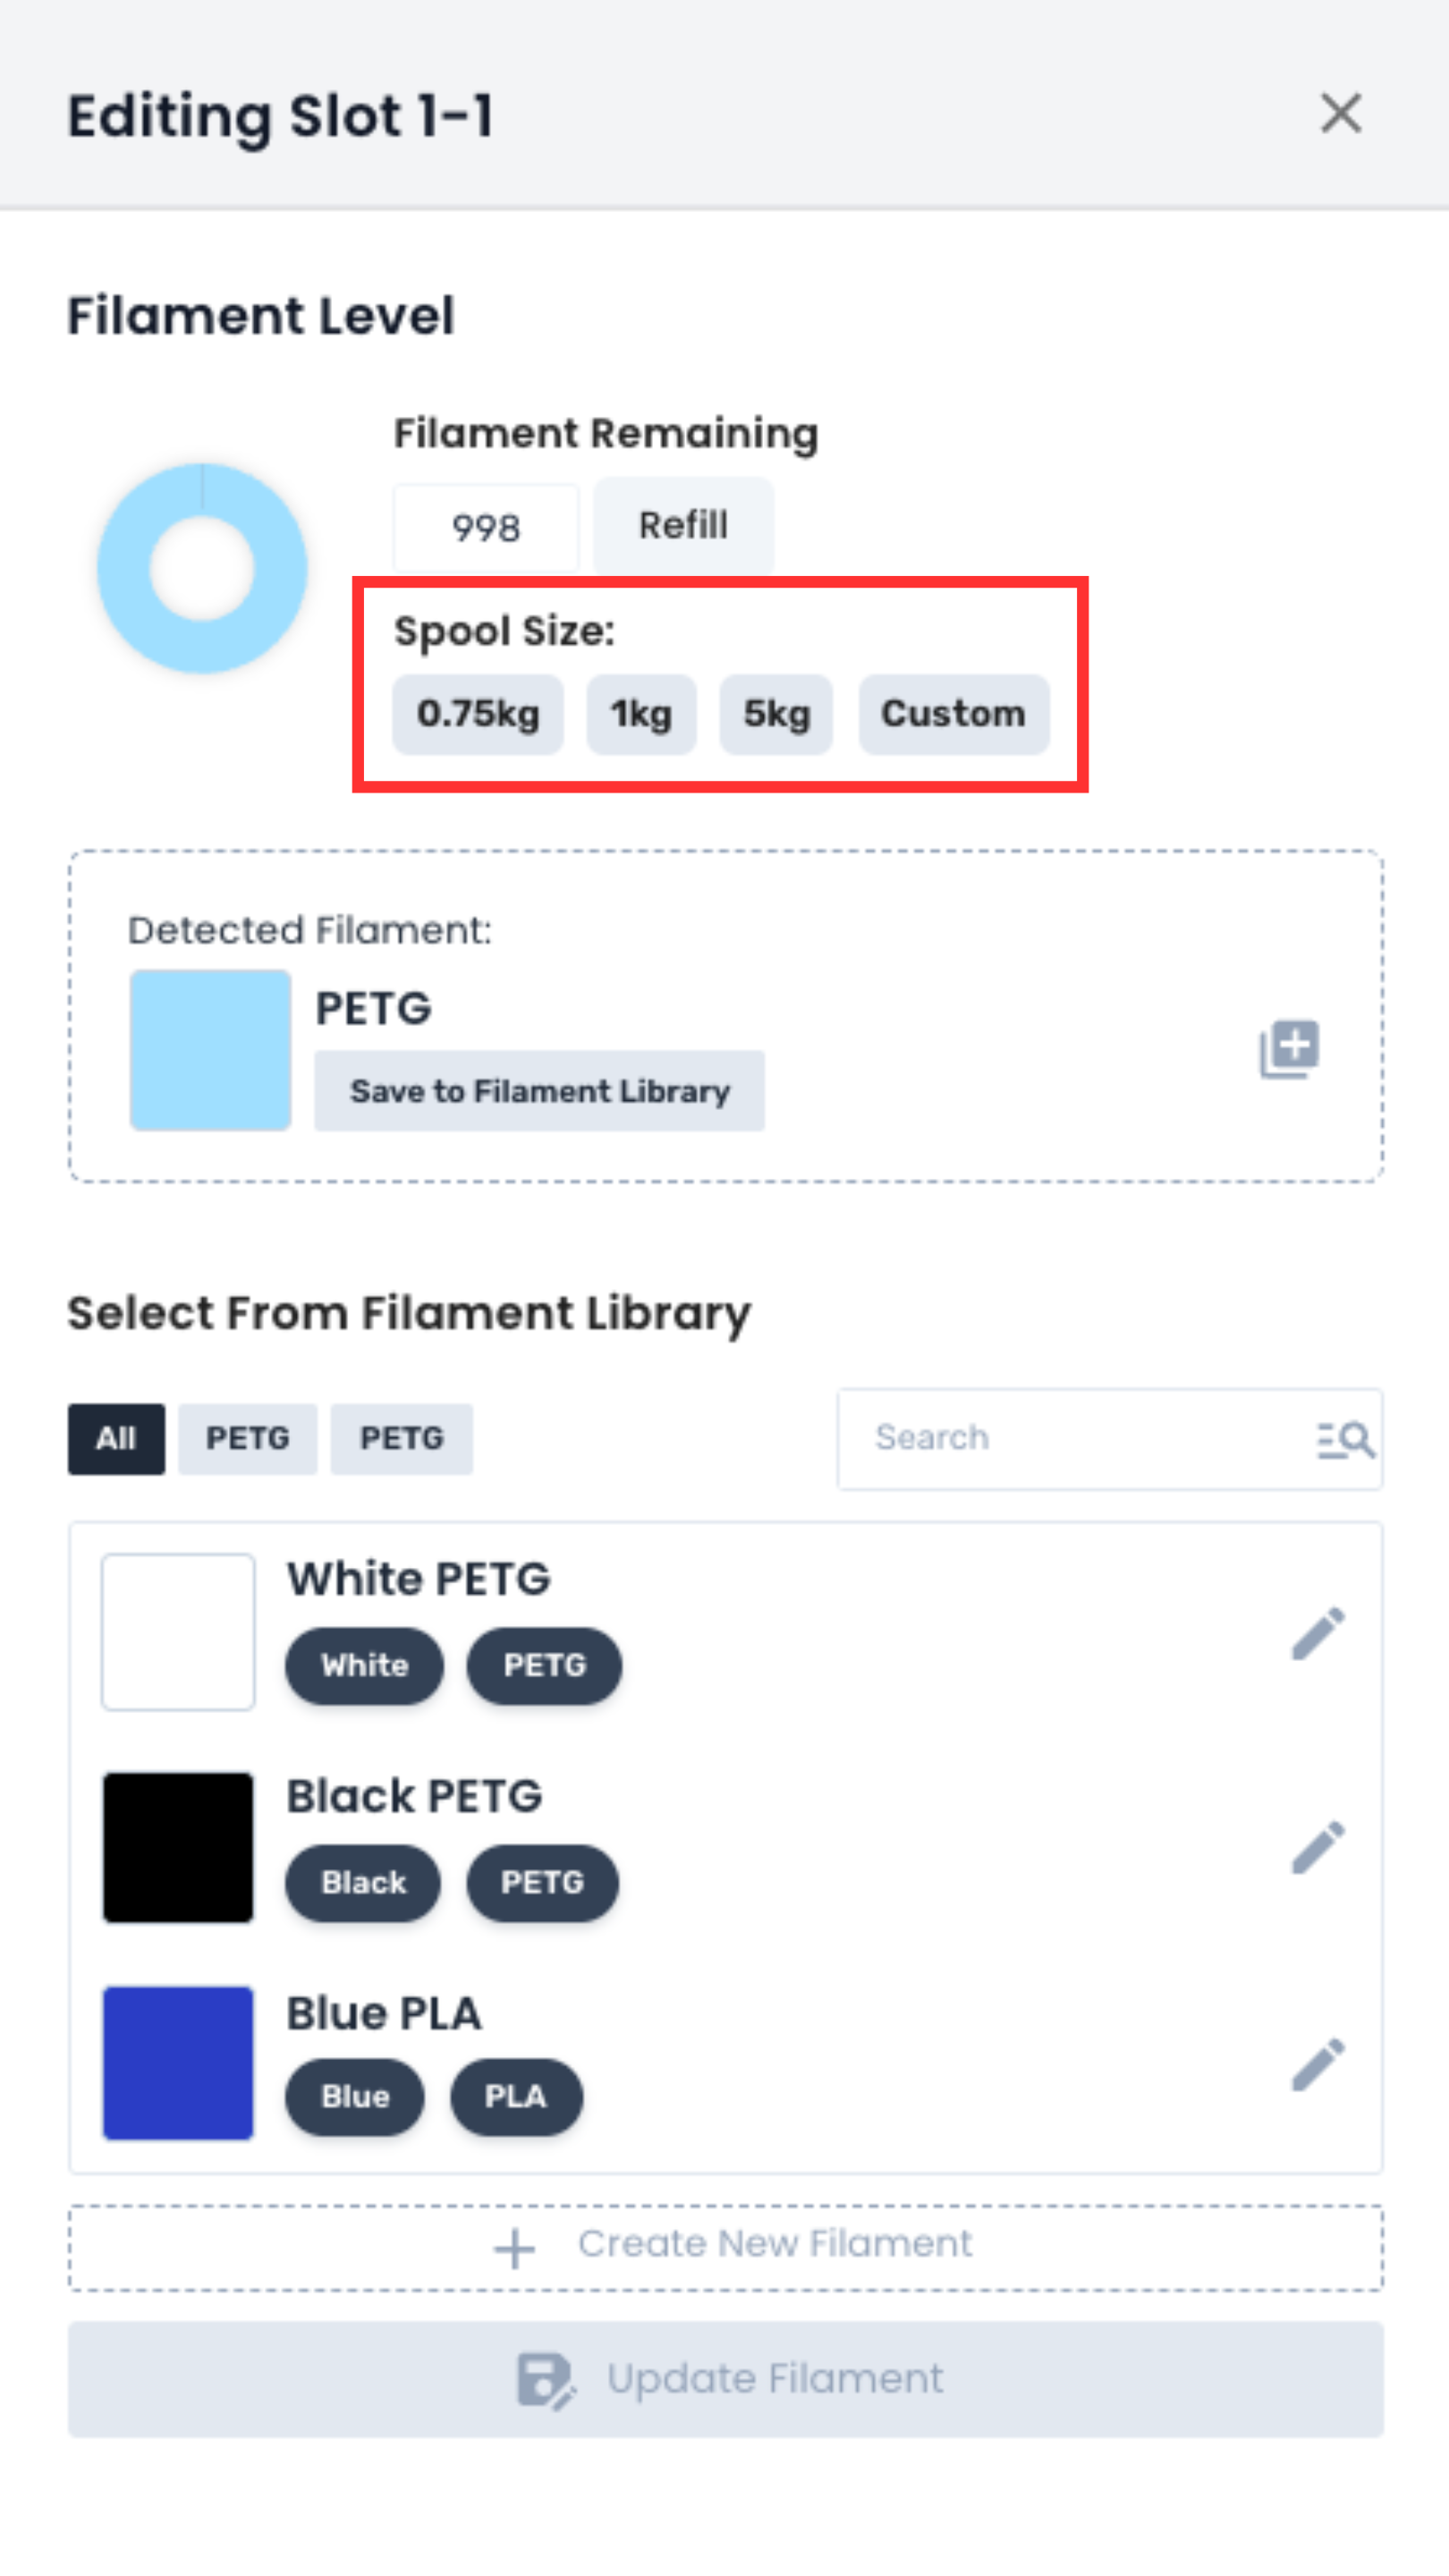The height and width of the screenshot is (2576, 1449).
Task: Click Save to Filament Library
Action: 539,1091
